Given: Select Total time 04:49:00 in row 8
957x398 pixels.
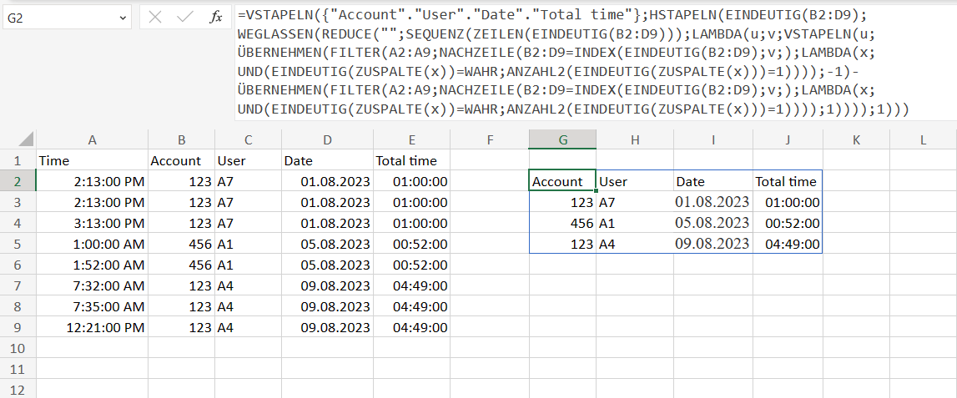Looking at the screenshot, I should click(x=412, y=306).
